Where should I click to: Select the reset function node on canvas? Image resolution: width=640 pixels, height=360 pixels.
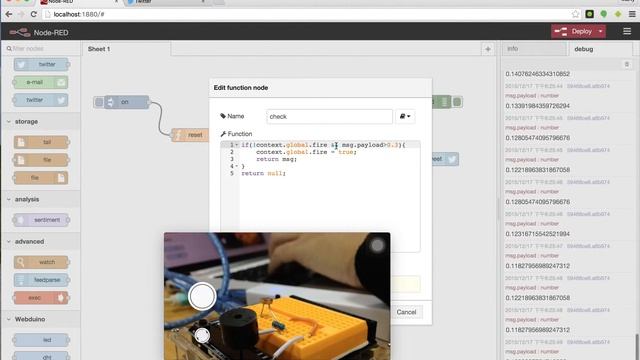(190, 135)
